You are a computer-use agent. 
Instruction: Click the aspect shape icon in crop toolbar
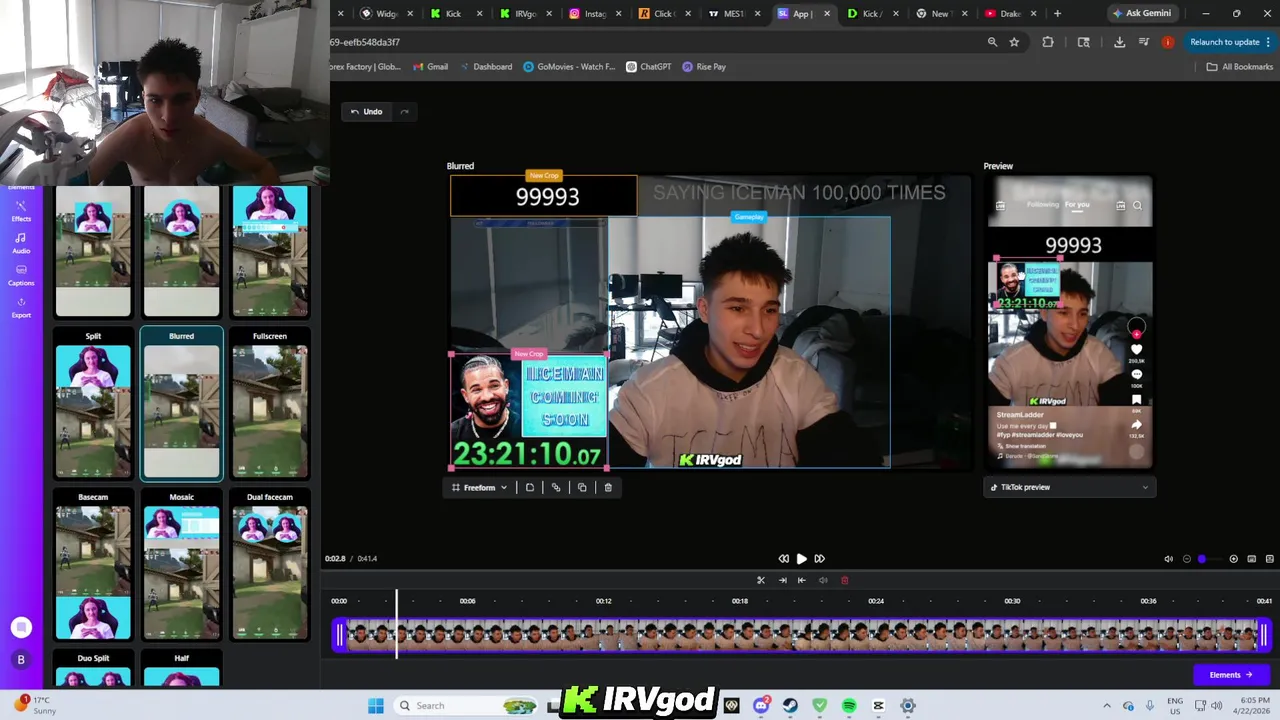(530, 487)
